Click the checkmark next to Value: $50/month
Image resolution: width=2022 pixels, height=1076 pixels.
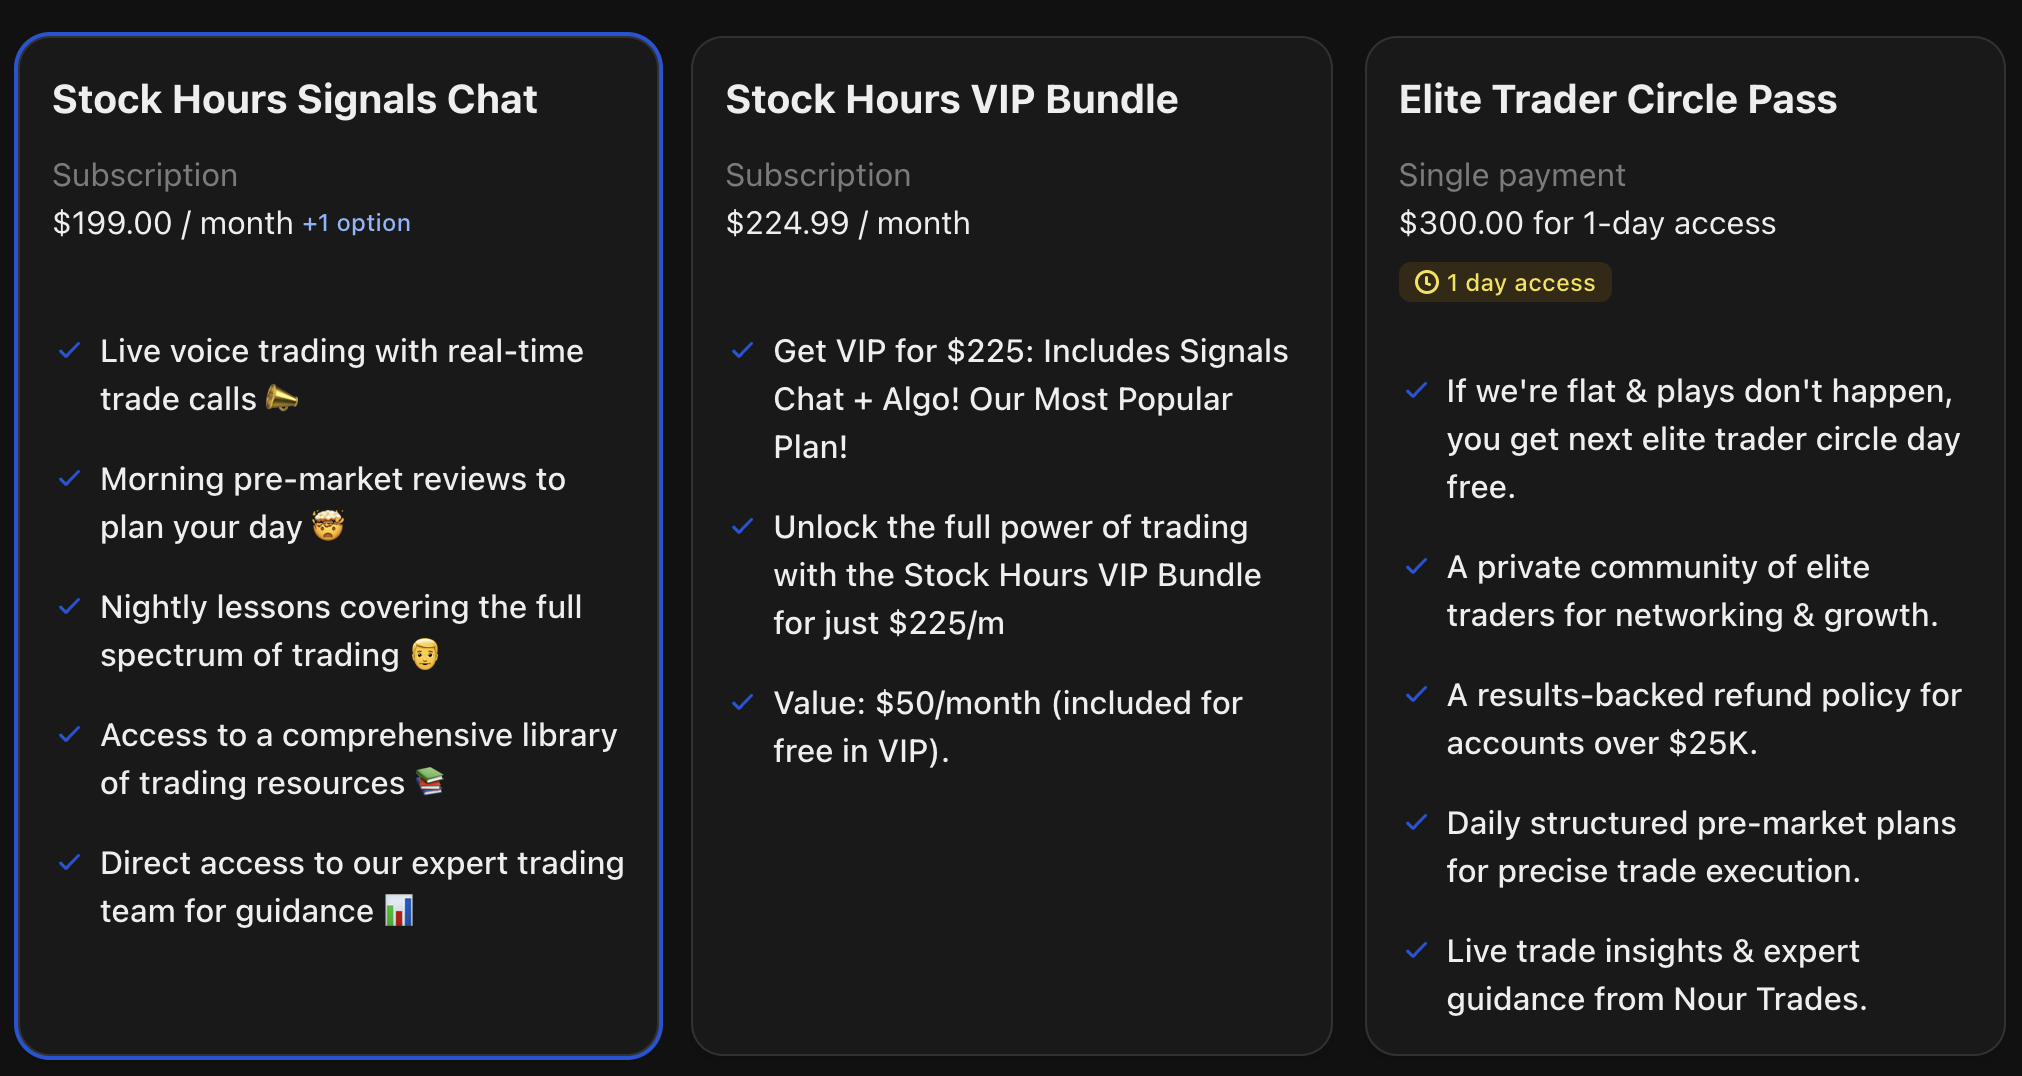742,702
